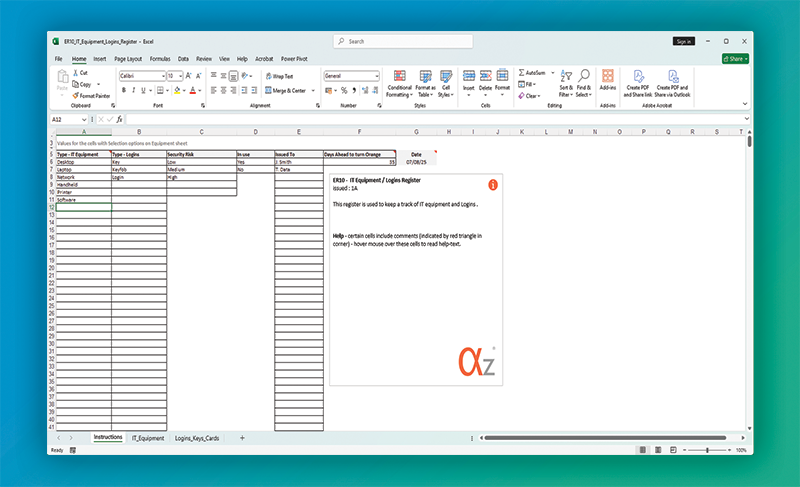Click the Insert Function fx icon
Screen dimensions: 800x487
pyautogui.click(x=119, y=119)
